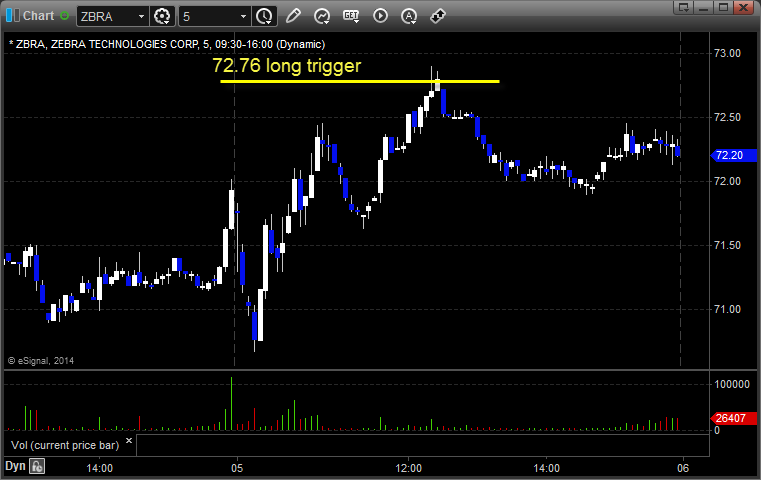
Task: Open the time template clock menu
Action: 265,16
